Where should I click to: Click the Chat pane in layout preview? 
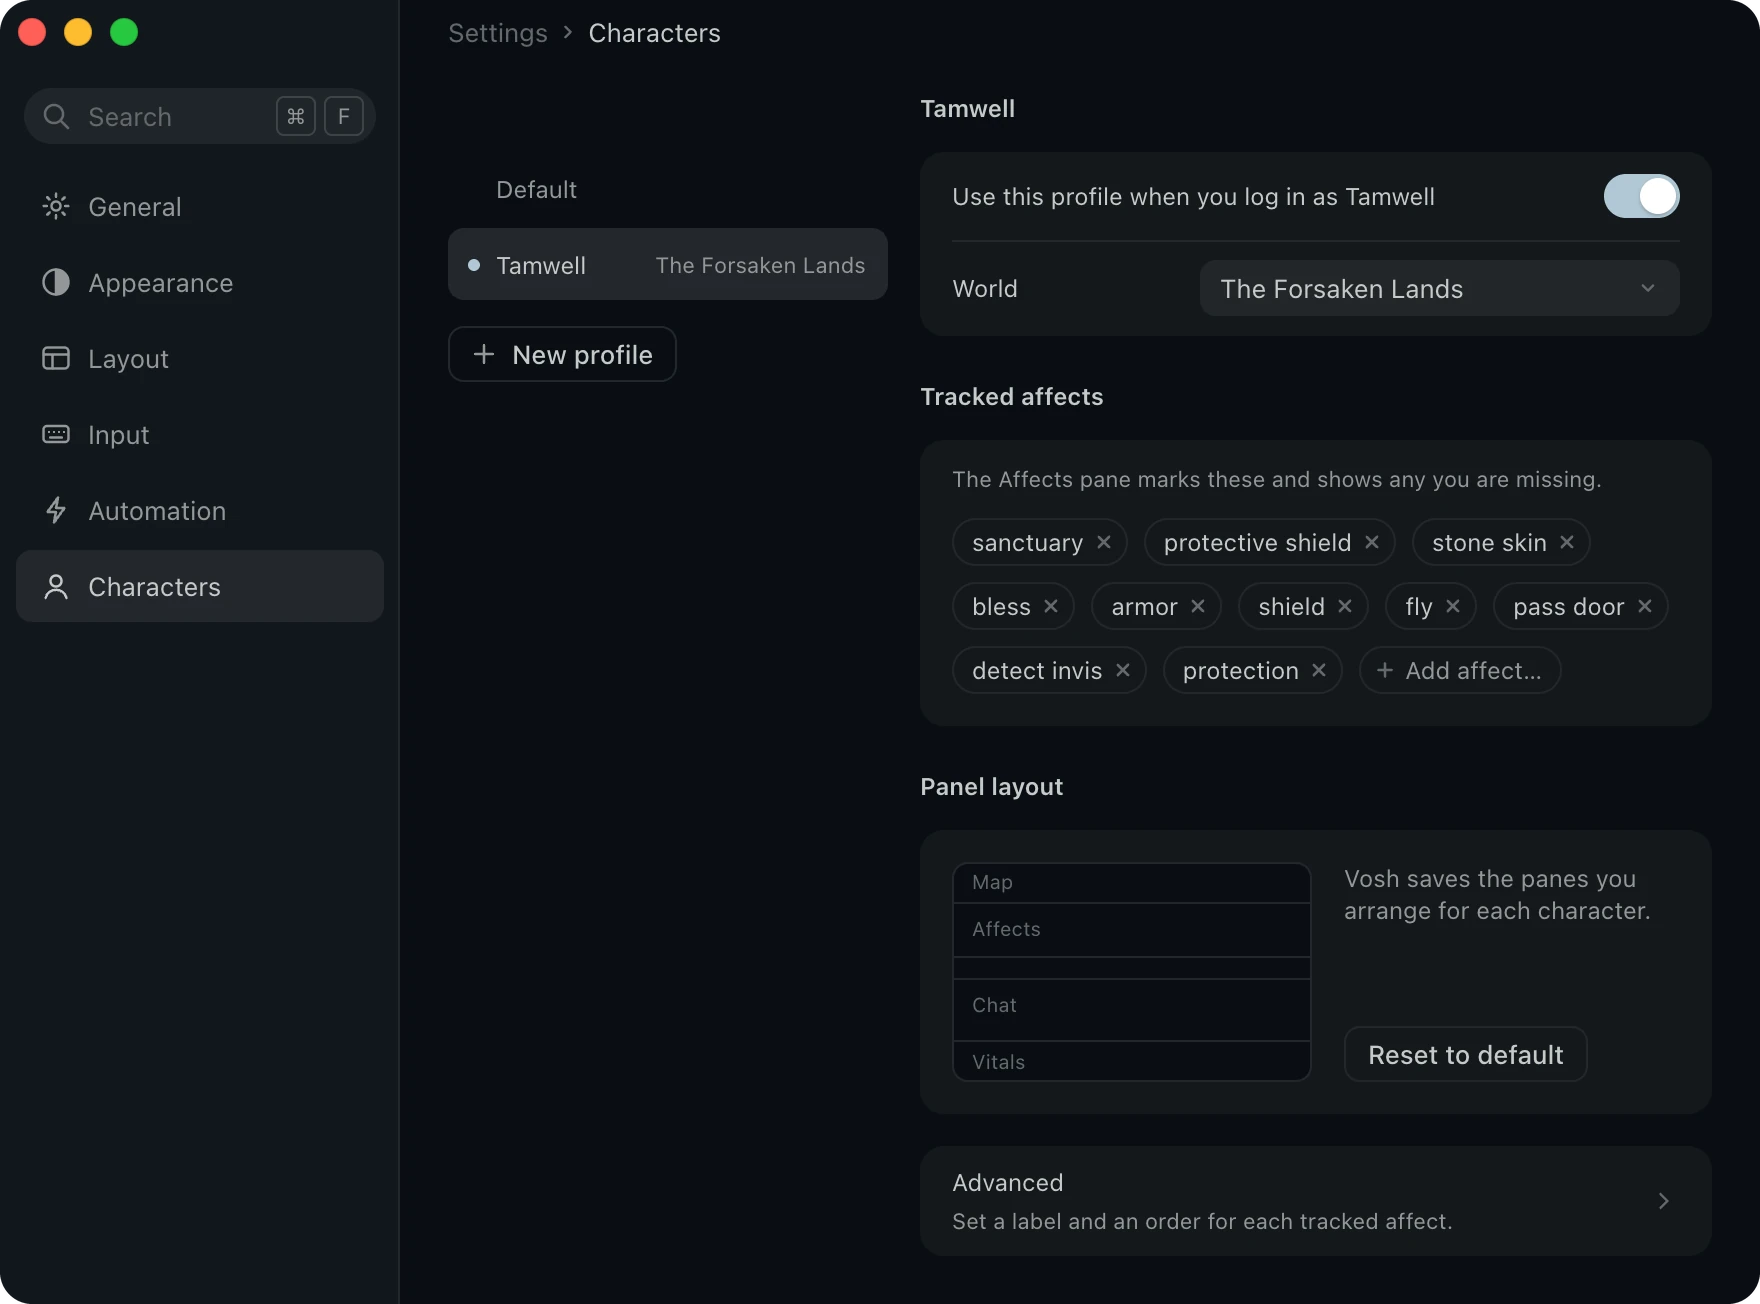1132,1010
